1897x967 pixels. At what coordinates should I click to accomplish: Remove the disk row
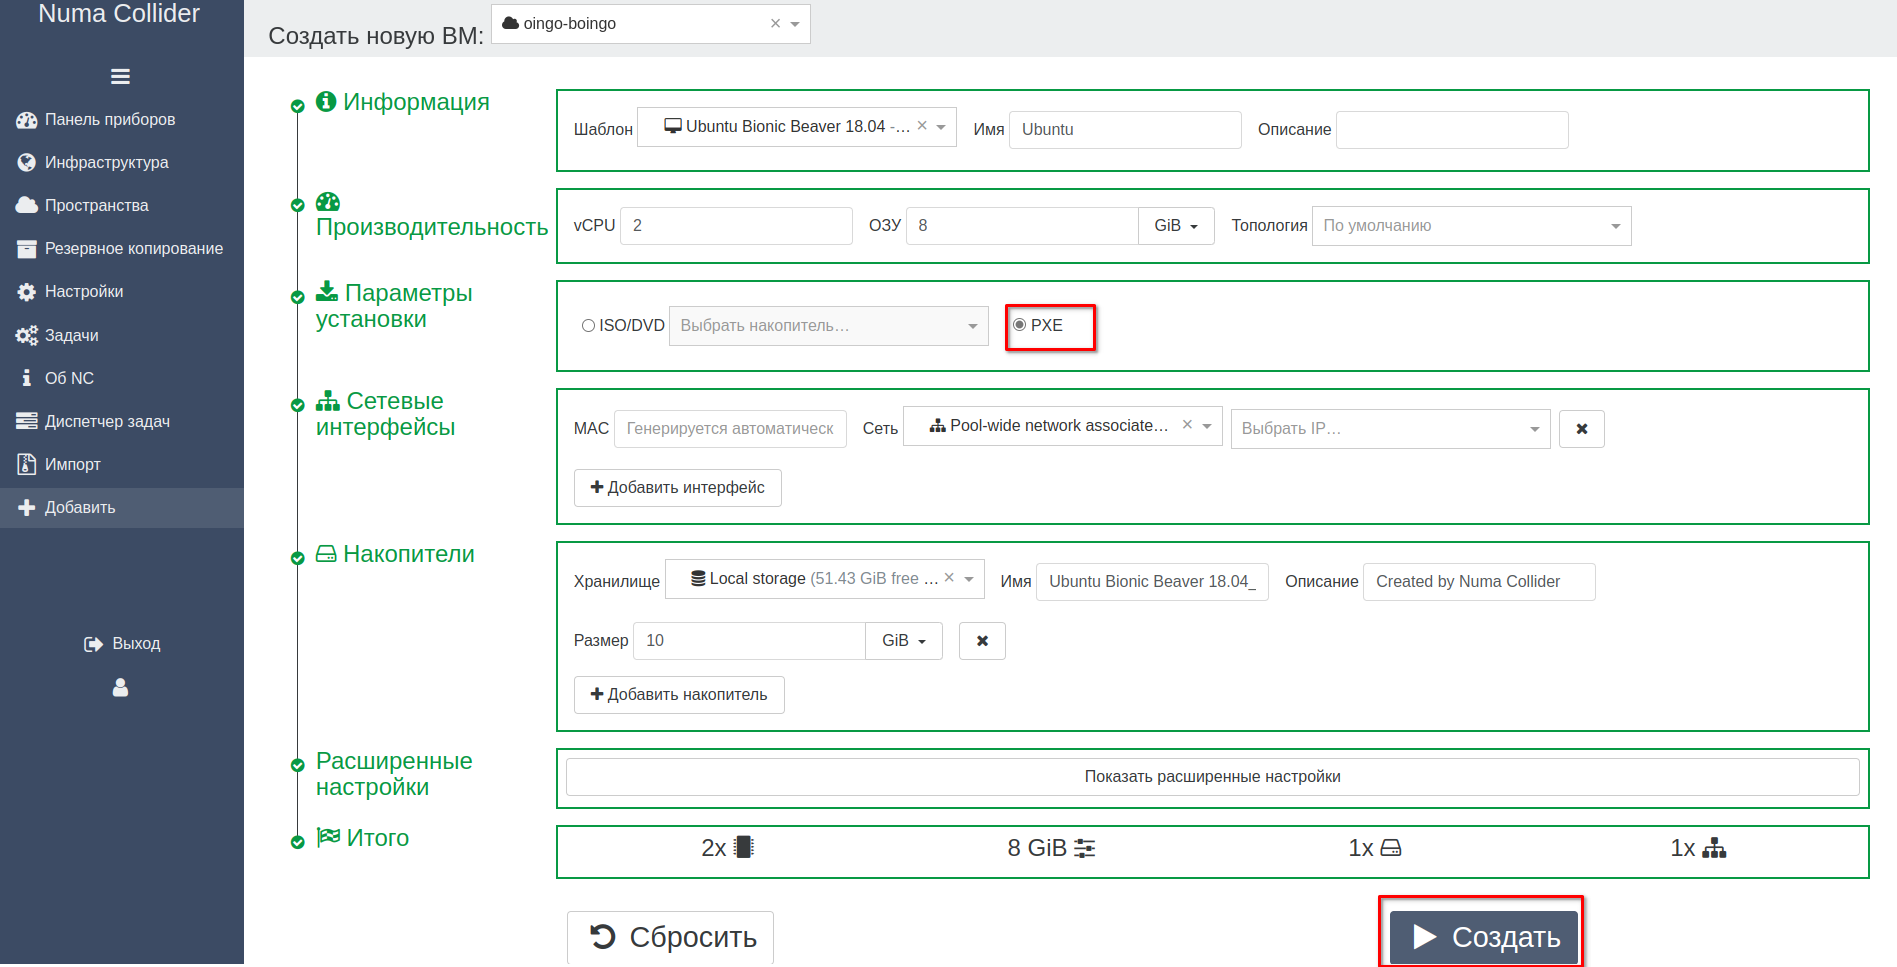click(x=982, y=641)
